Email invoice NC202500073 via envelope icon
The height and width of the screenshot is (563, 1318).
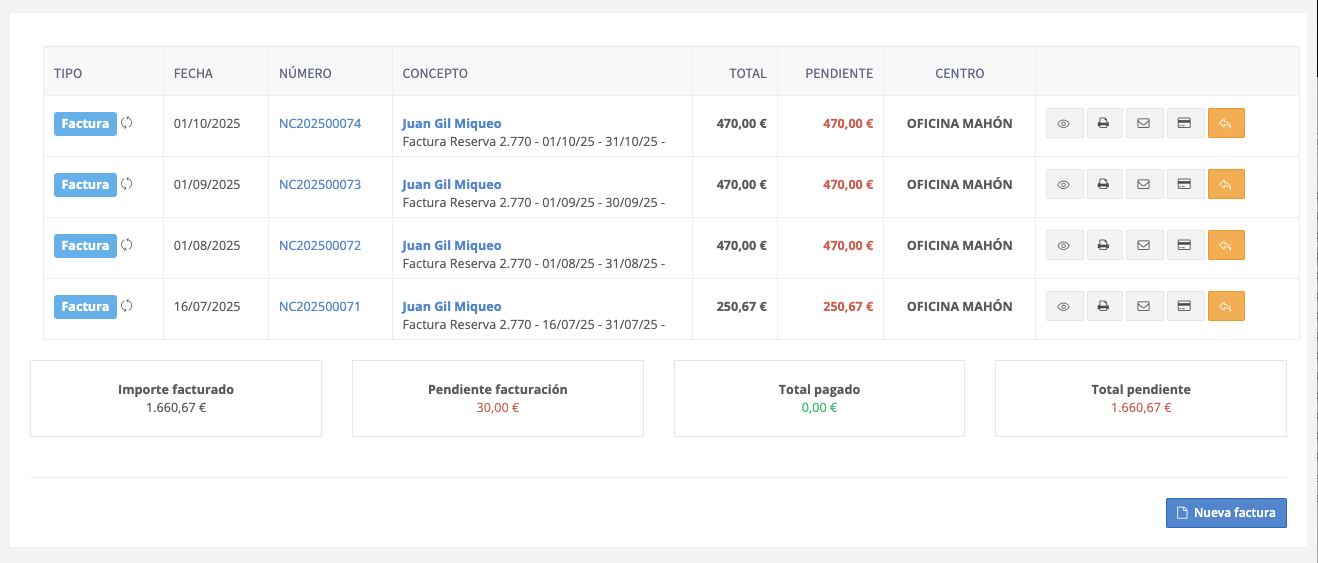pos(1144,185)
